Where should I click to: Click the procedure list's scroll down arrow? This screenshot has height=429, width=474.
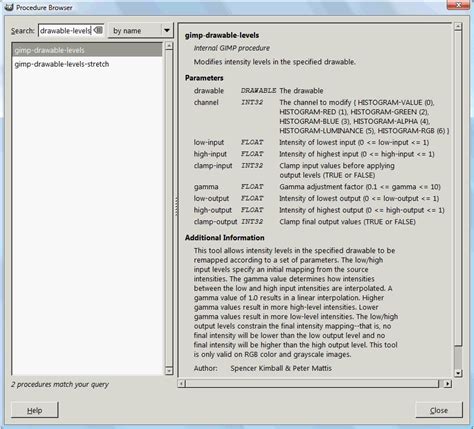(x=169, y=370)
